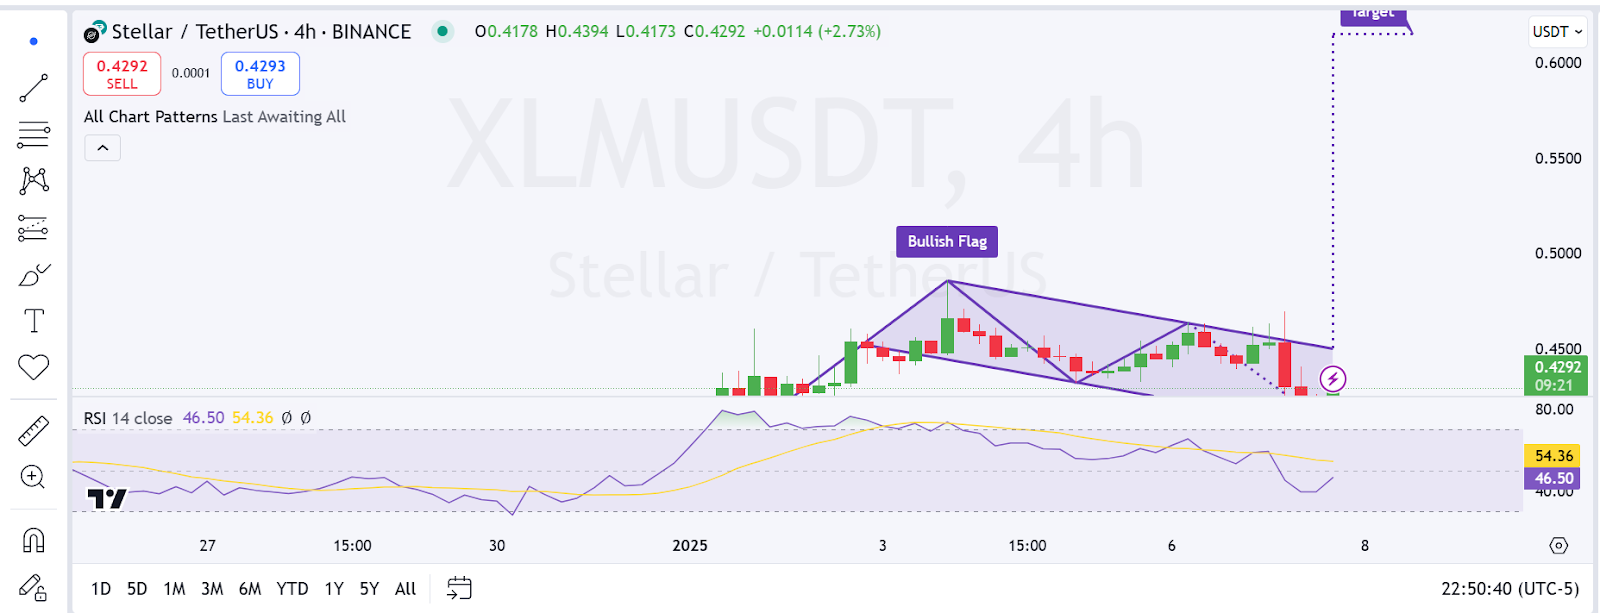1600x613 pixels.
Task: Select the ruler measure tool
Action: (x=33, y=431)
